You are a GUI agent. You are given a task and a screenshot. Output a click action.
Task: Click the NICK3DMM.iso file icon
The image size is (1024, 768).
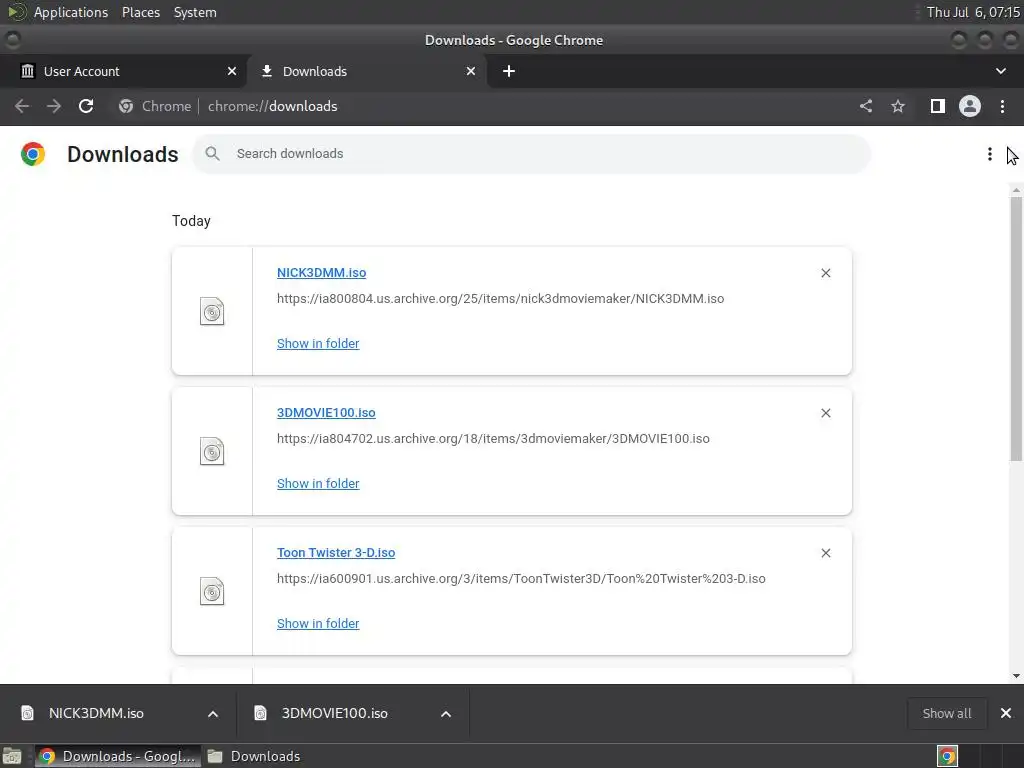212,311
